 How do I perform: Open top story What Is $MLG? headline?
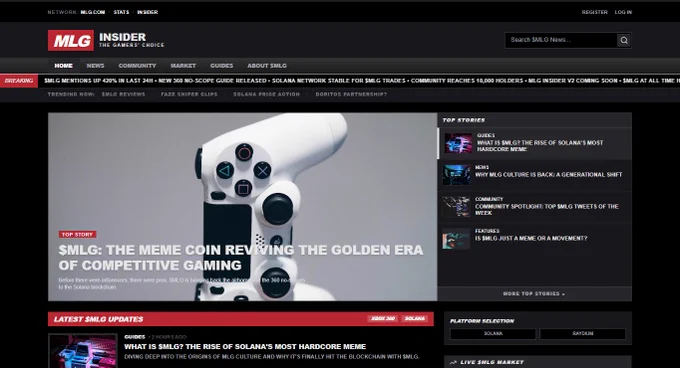tap(540, 146)
